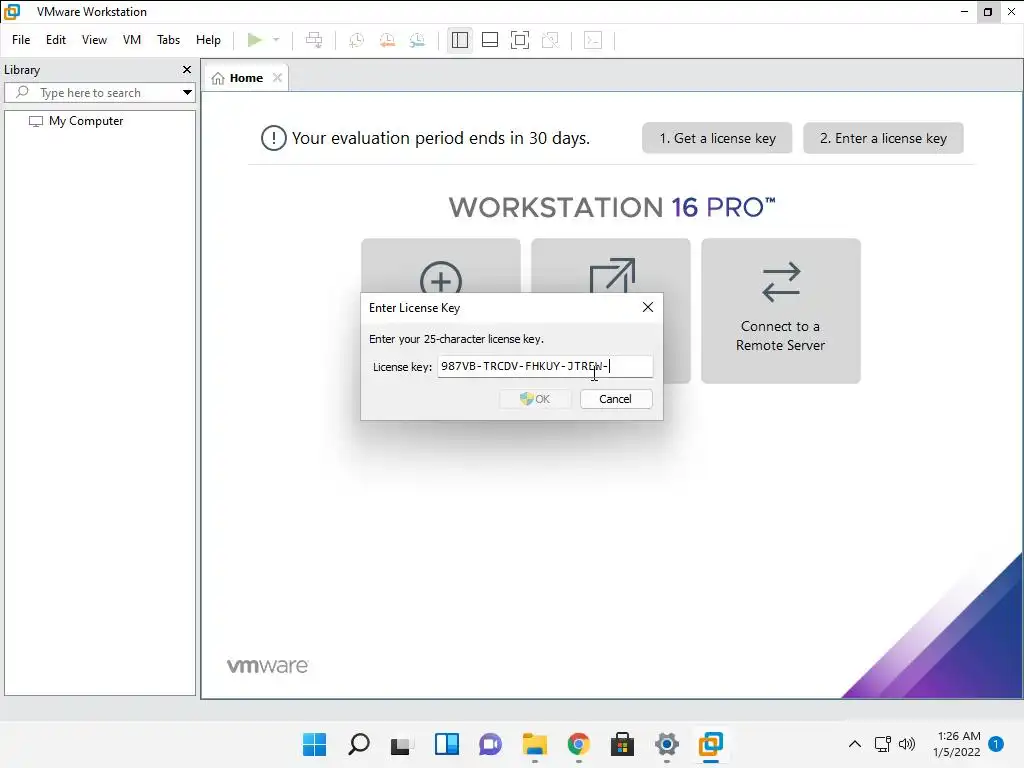Viewport: 1024px width, 768px height.
Task: Click the Take Snapshot toolbar icon
Action: 357,40
